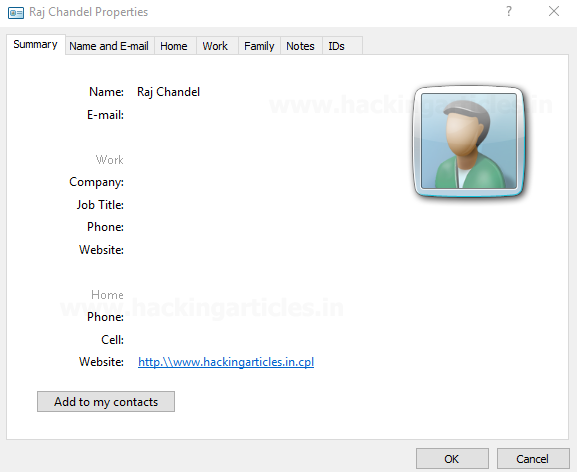This screenshot has width=577, height=472.
Task: Click the Job Title: label
Action: click(x=100, y=205)
